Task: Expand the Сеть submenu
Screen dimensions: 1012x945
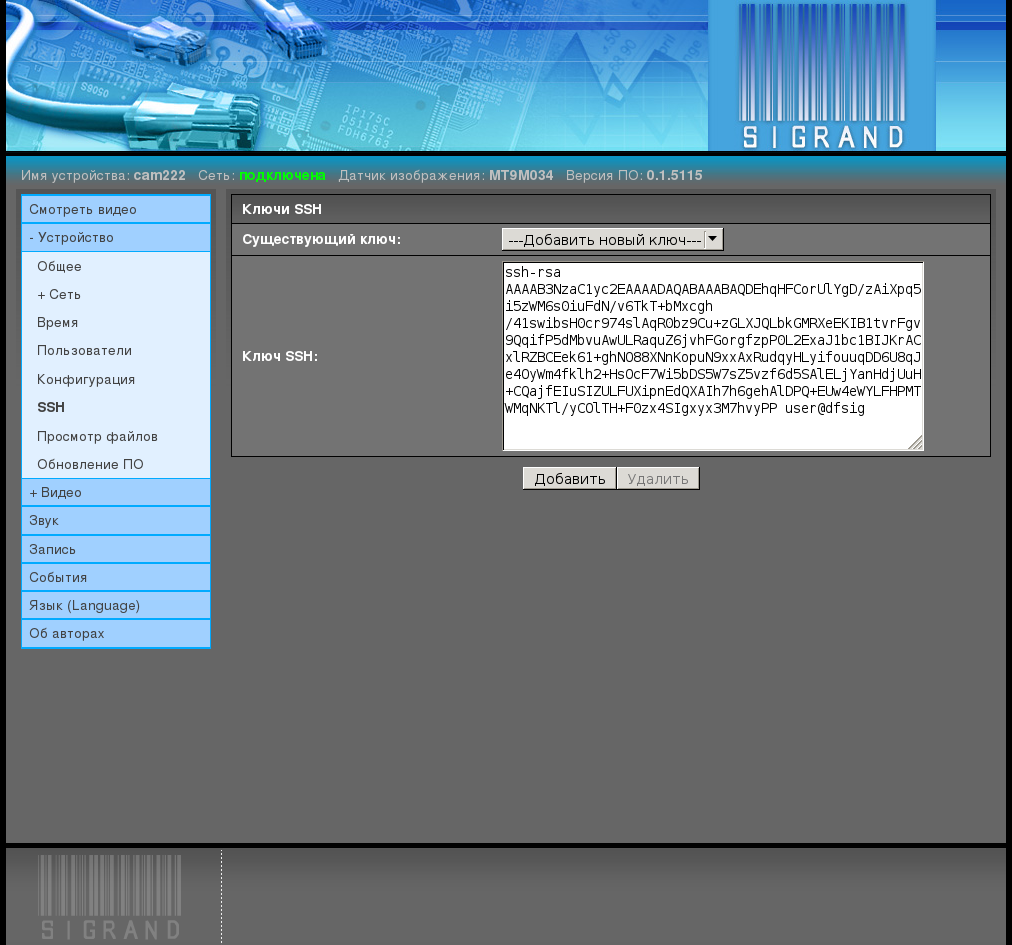Action: click(59, 294)
